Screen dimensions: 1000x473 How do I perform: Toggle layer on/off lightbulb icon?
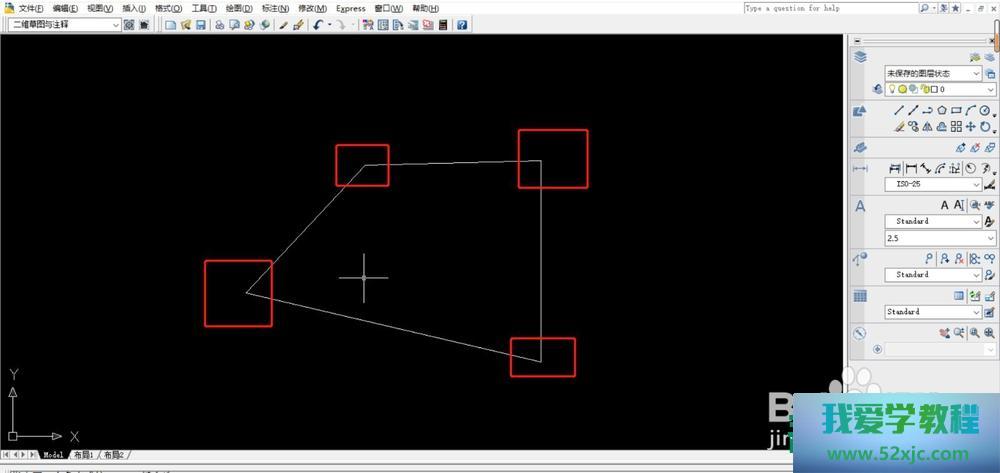890,90
